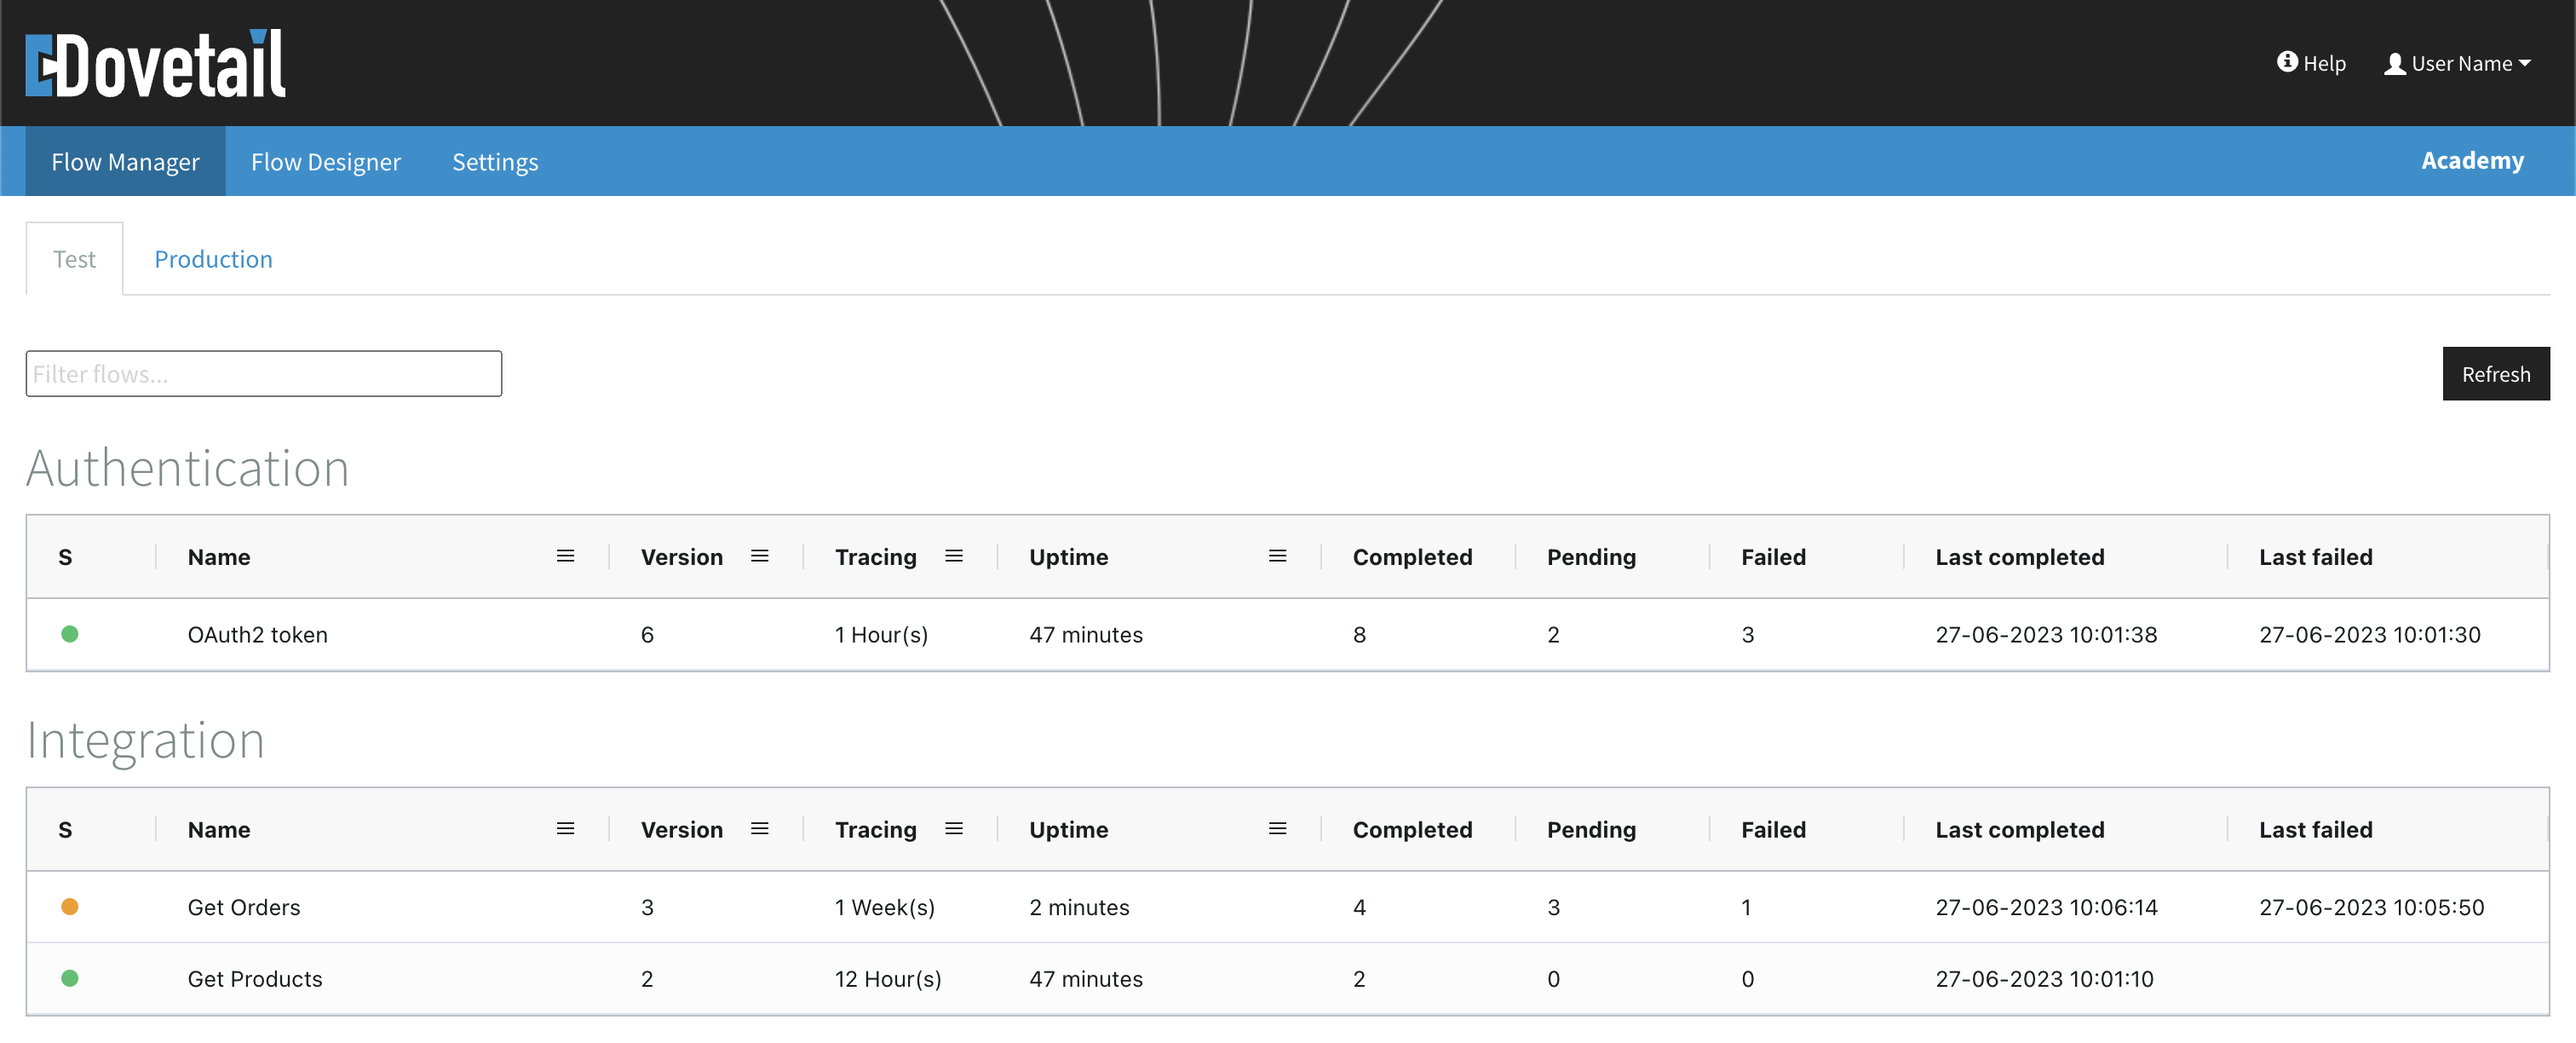Click last failed 27-06-2023 10:05:50
The image size is (2576, 1043).
[2371, 907]
